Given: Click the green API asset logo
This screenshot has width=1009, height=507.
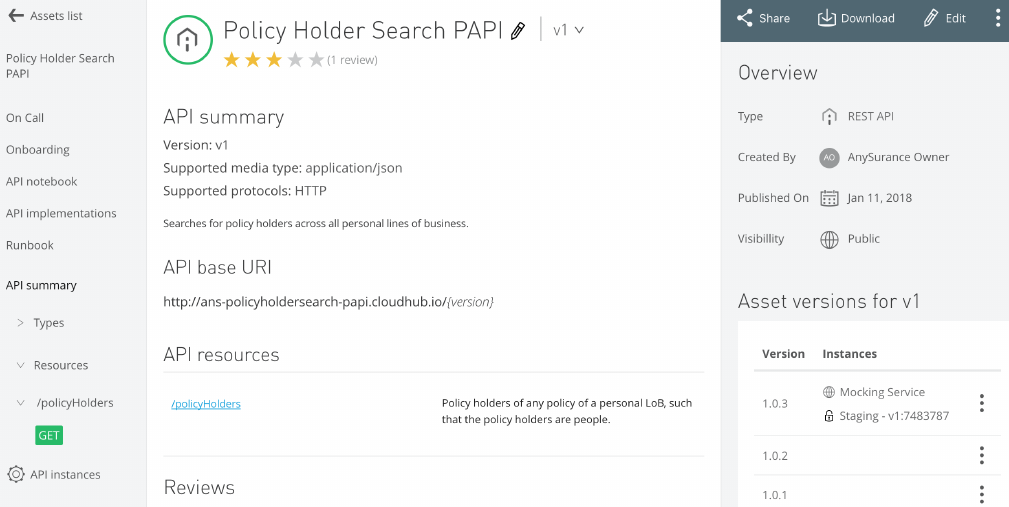Looking at the screenshot, I should [x=187, y=40].
